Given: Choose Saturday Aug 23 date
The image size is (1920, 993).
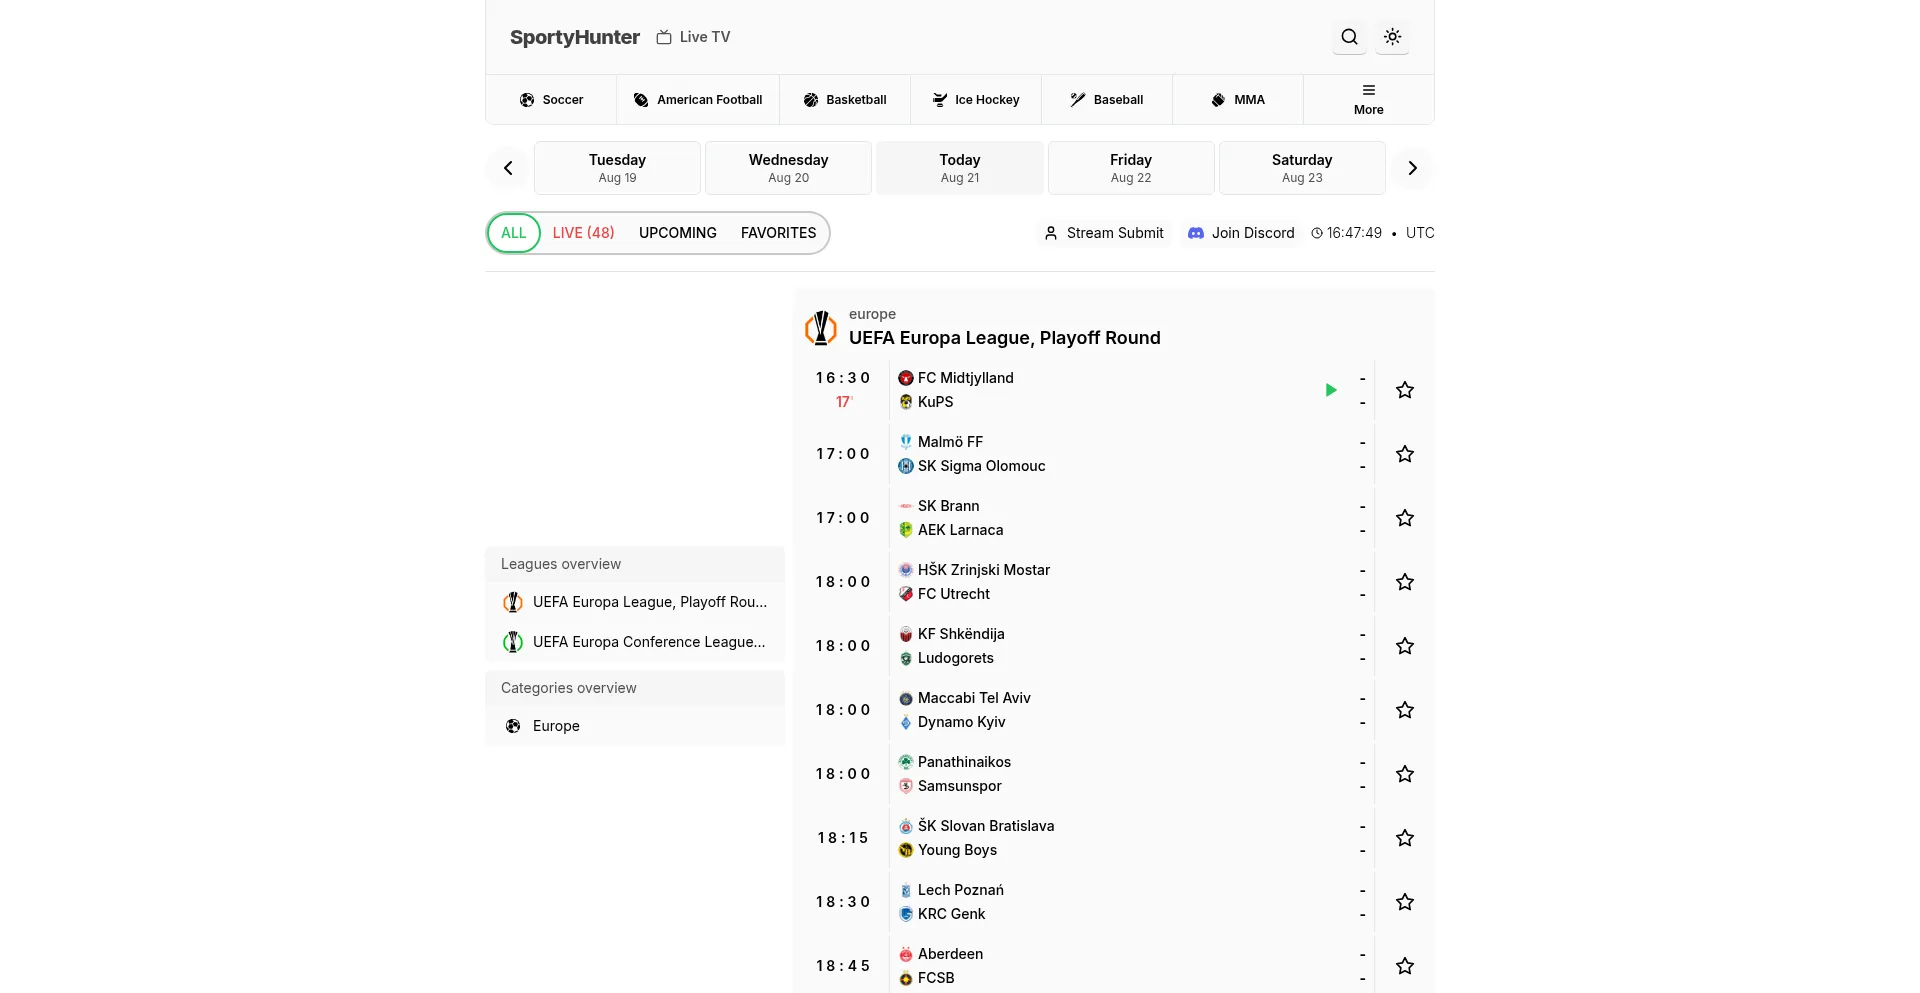Looking at the screenshot, I should tap(1302, 168).
